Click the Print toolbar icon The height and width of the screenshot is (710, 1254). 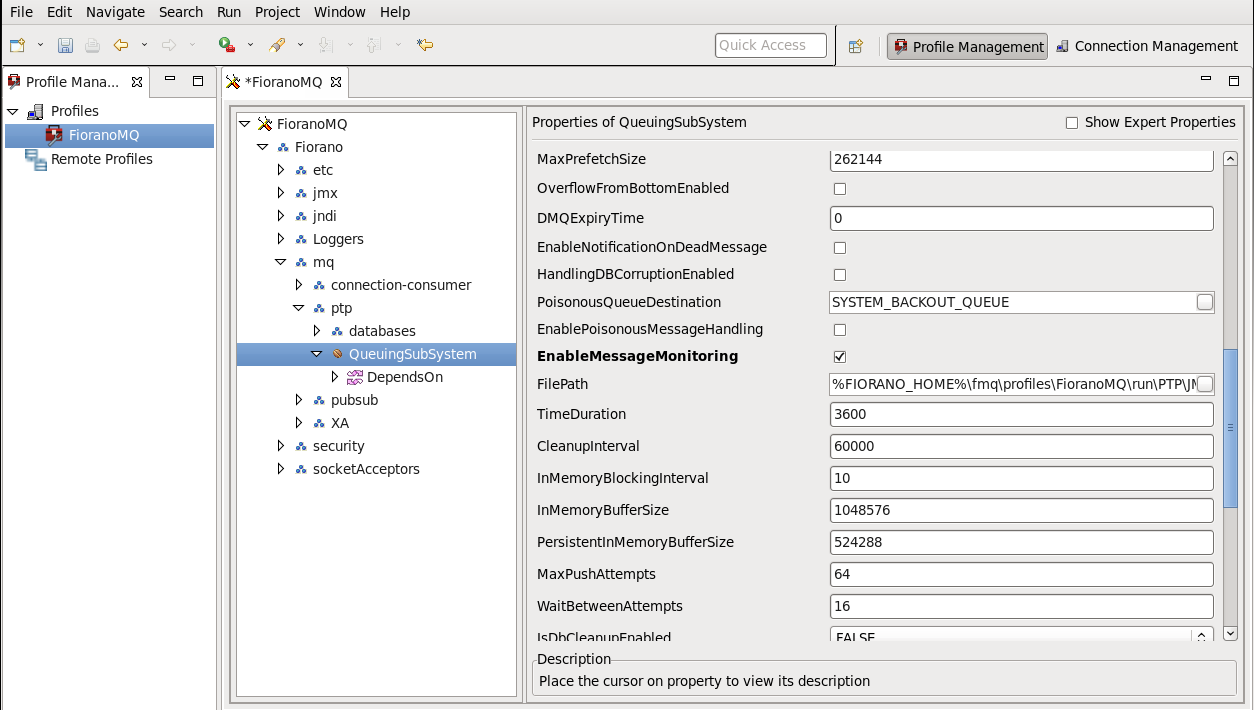coord(92,45)
